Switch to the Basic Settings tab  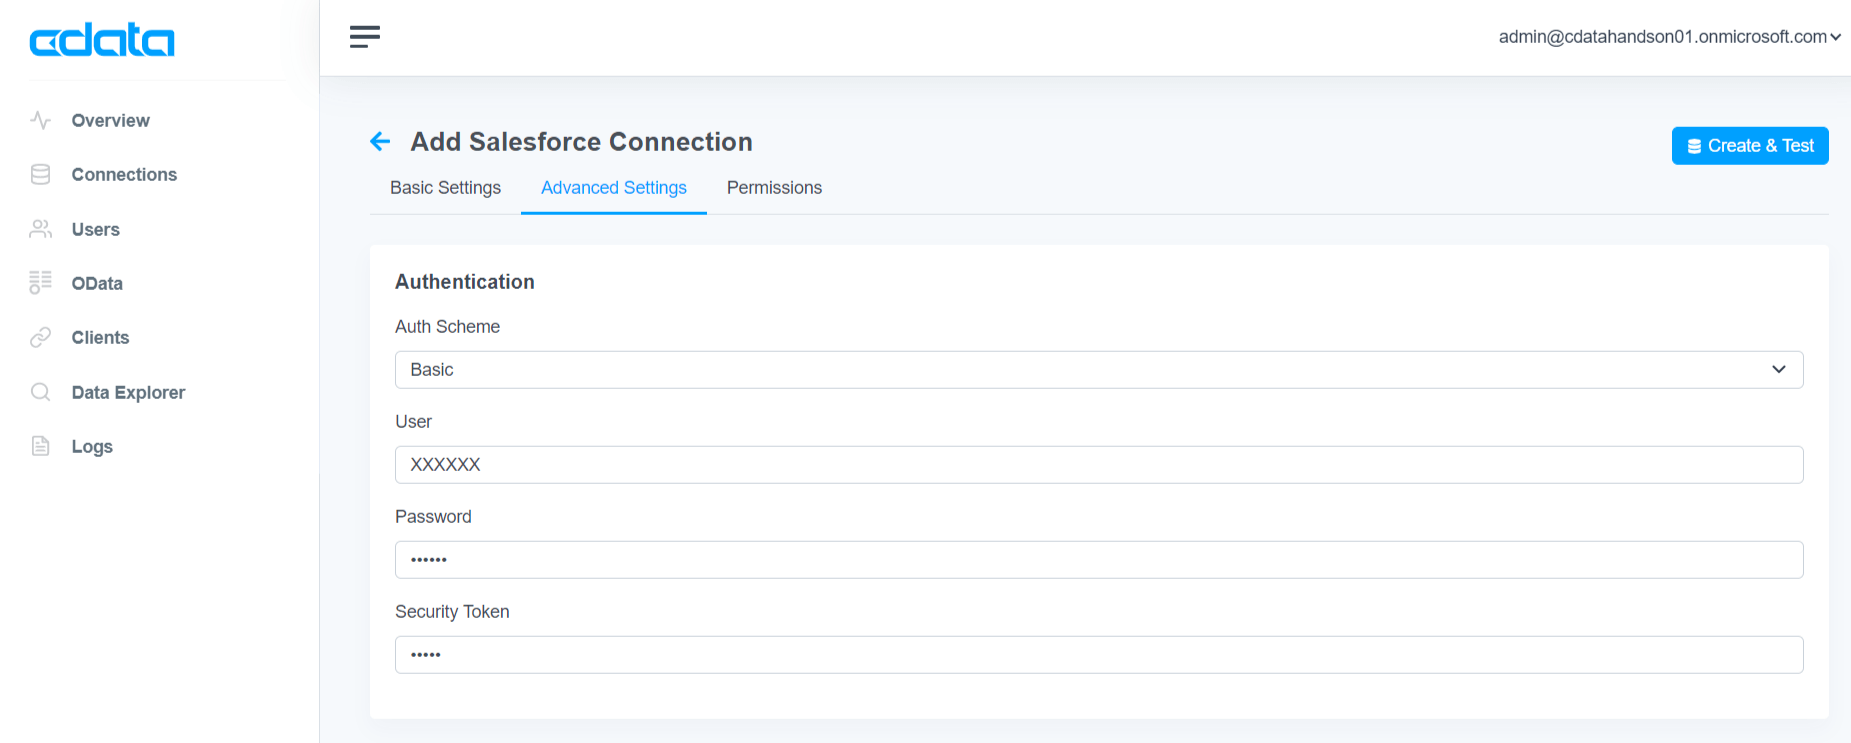pyautogui.click(x=445, y=188)
